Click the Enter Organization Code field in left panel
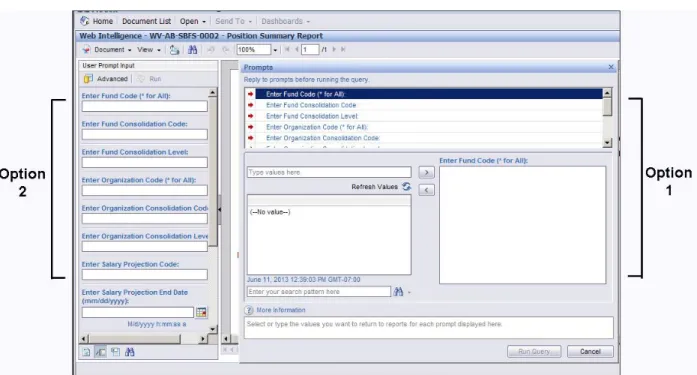This screenshot has height=375, width=697. tap(144, 191)
